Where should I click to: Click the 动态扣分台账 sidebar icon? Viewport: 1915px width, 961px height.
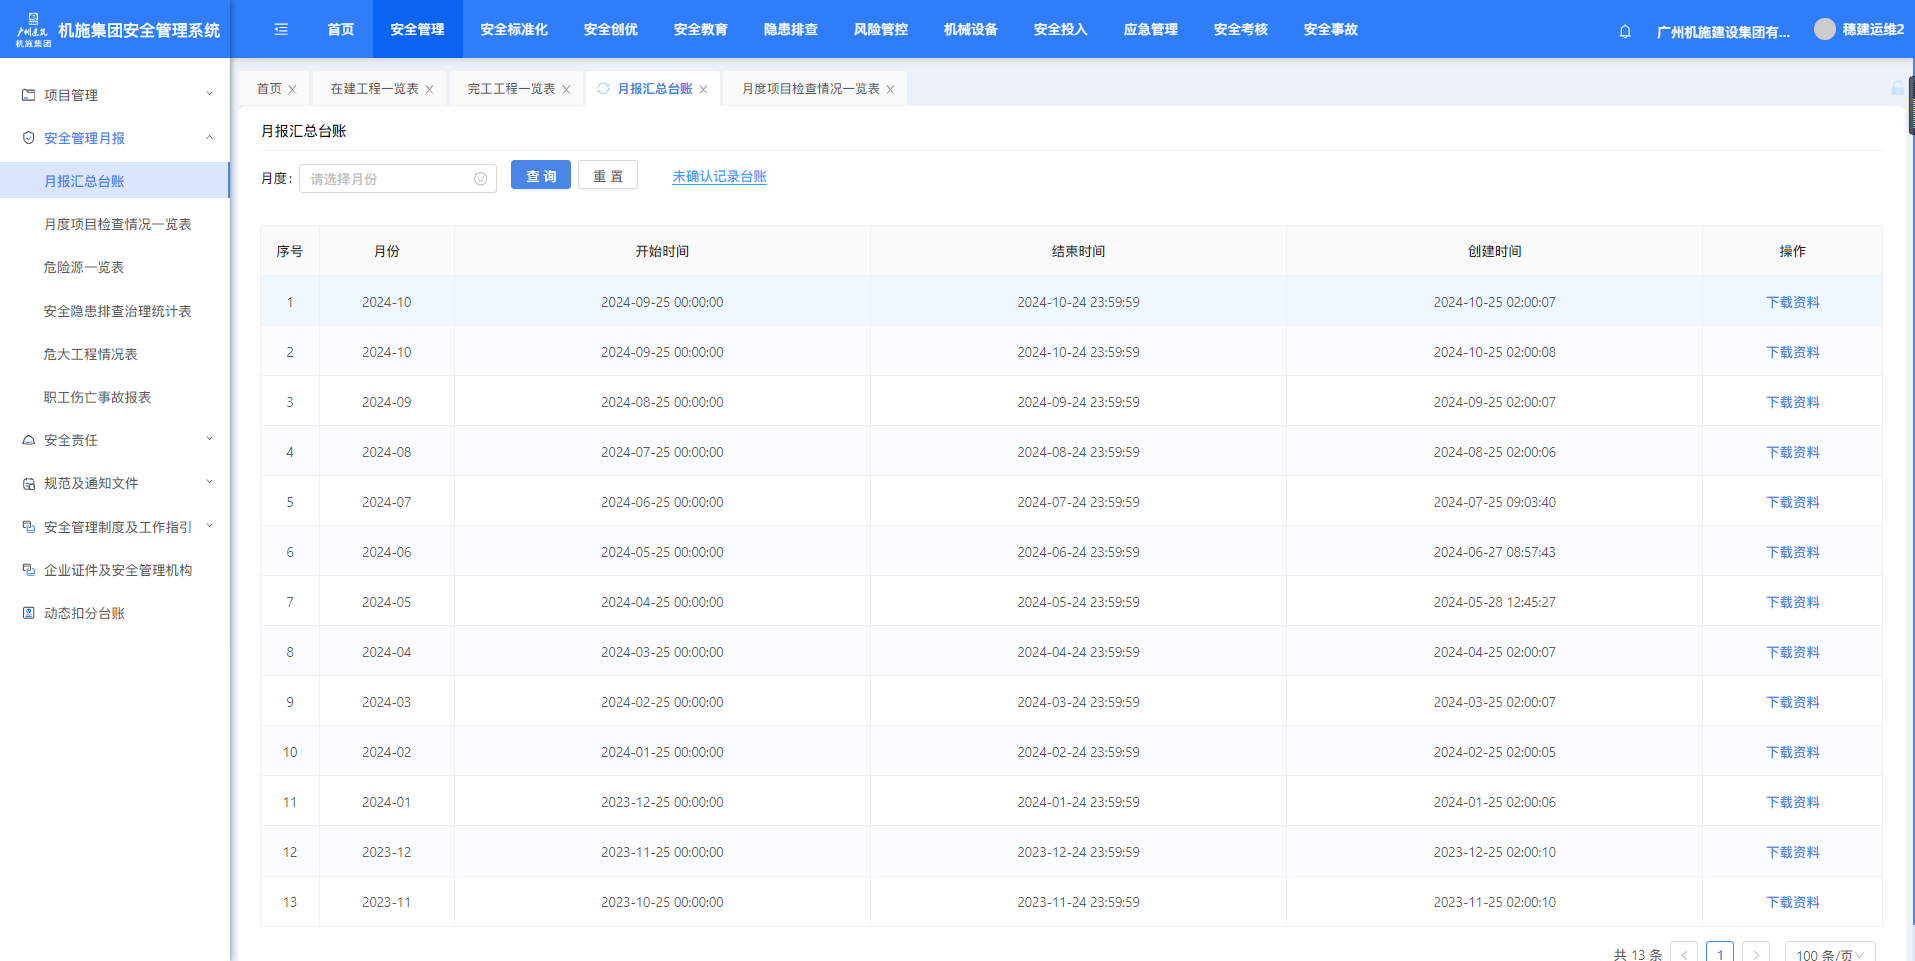pyautogui.click(x=28, y=613)
